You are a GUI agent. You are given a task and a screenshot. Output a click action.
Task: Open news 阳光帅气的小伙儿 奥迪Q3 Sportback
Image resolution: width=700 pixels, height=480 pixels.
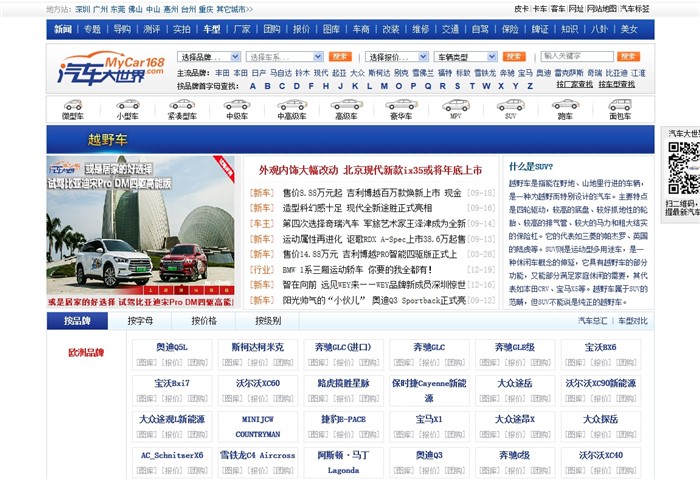coord(374,301)
